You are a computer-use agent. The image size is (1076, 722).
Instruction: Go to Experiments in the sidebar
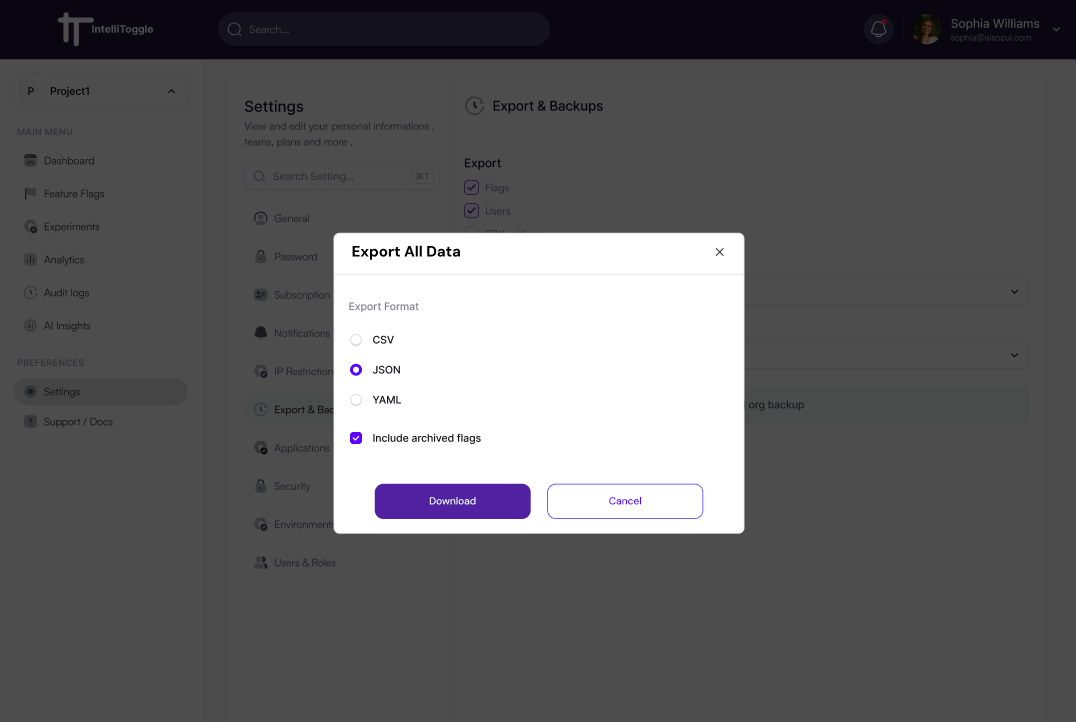pyautogui.click(x=71, y=227)
